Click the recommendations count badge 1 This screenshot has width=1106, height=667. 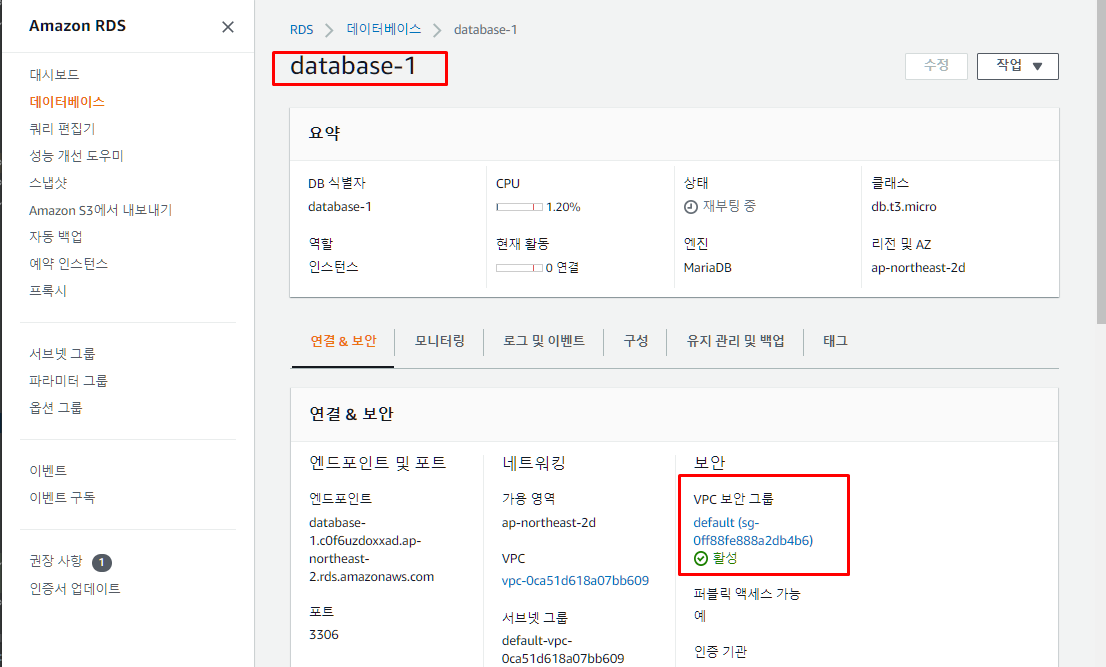click(x=102, y=562)
